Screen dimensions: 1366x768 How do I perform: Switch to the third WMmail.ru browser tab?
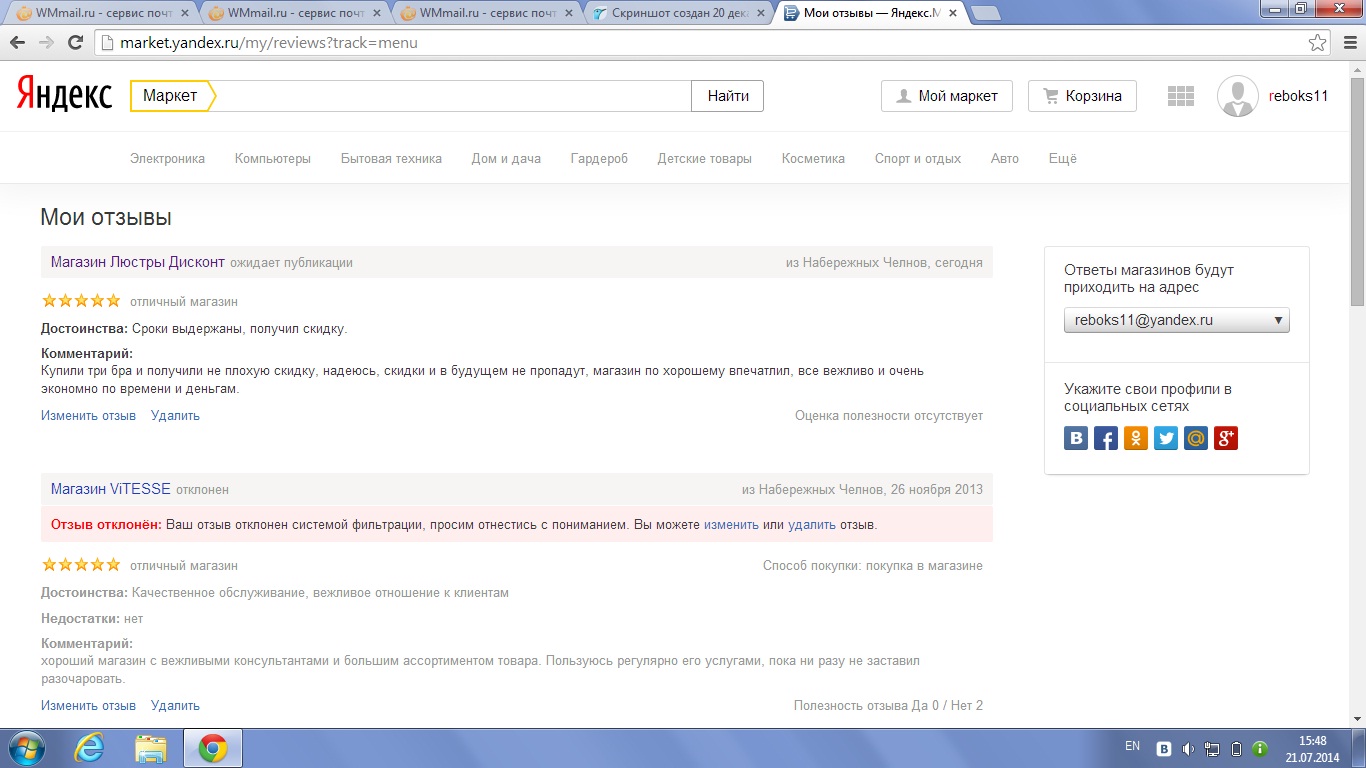coord(488,14)
